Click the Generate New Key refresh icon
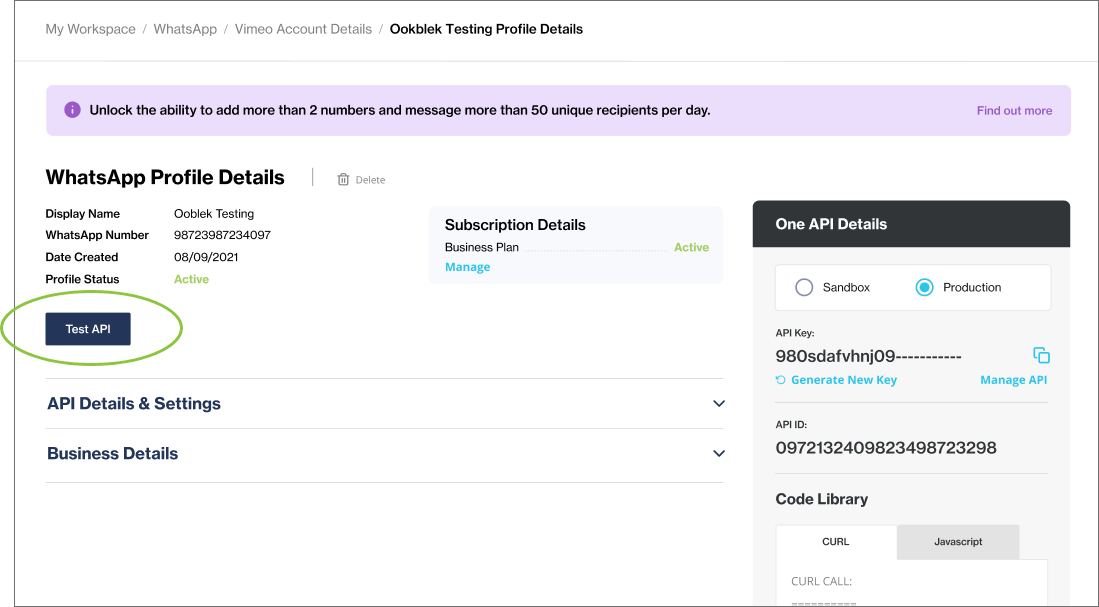1099x607 pixels. coord(781,380)
